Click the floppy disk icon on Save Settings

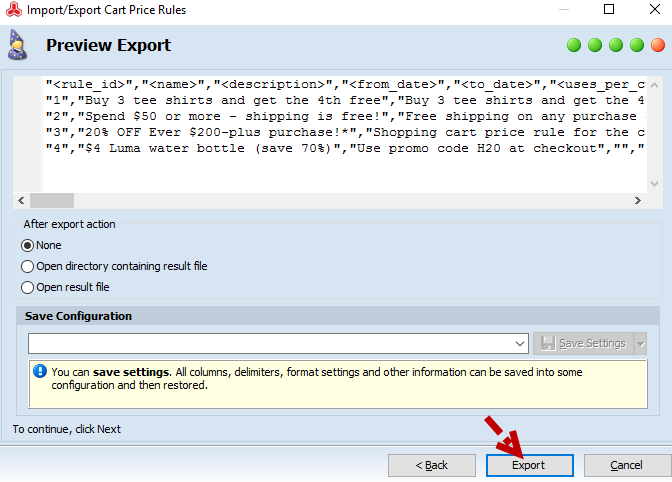[x=548, y=344]
